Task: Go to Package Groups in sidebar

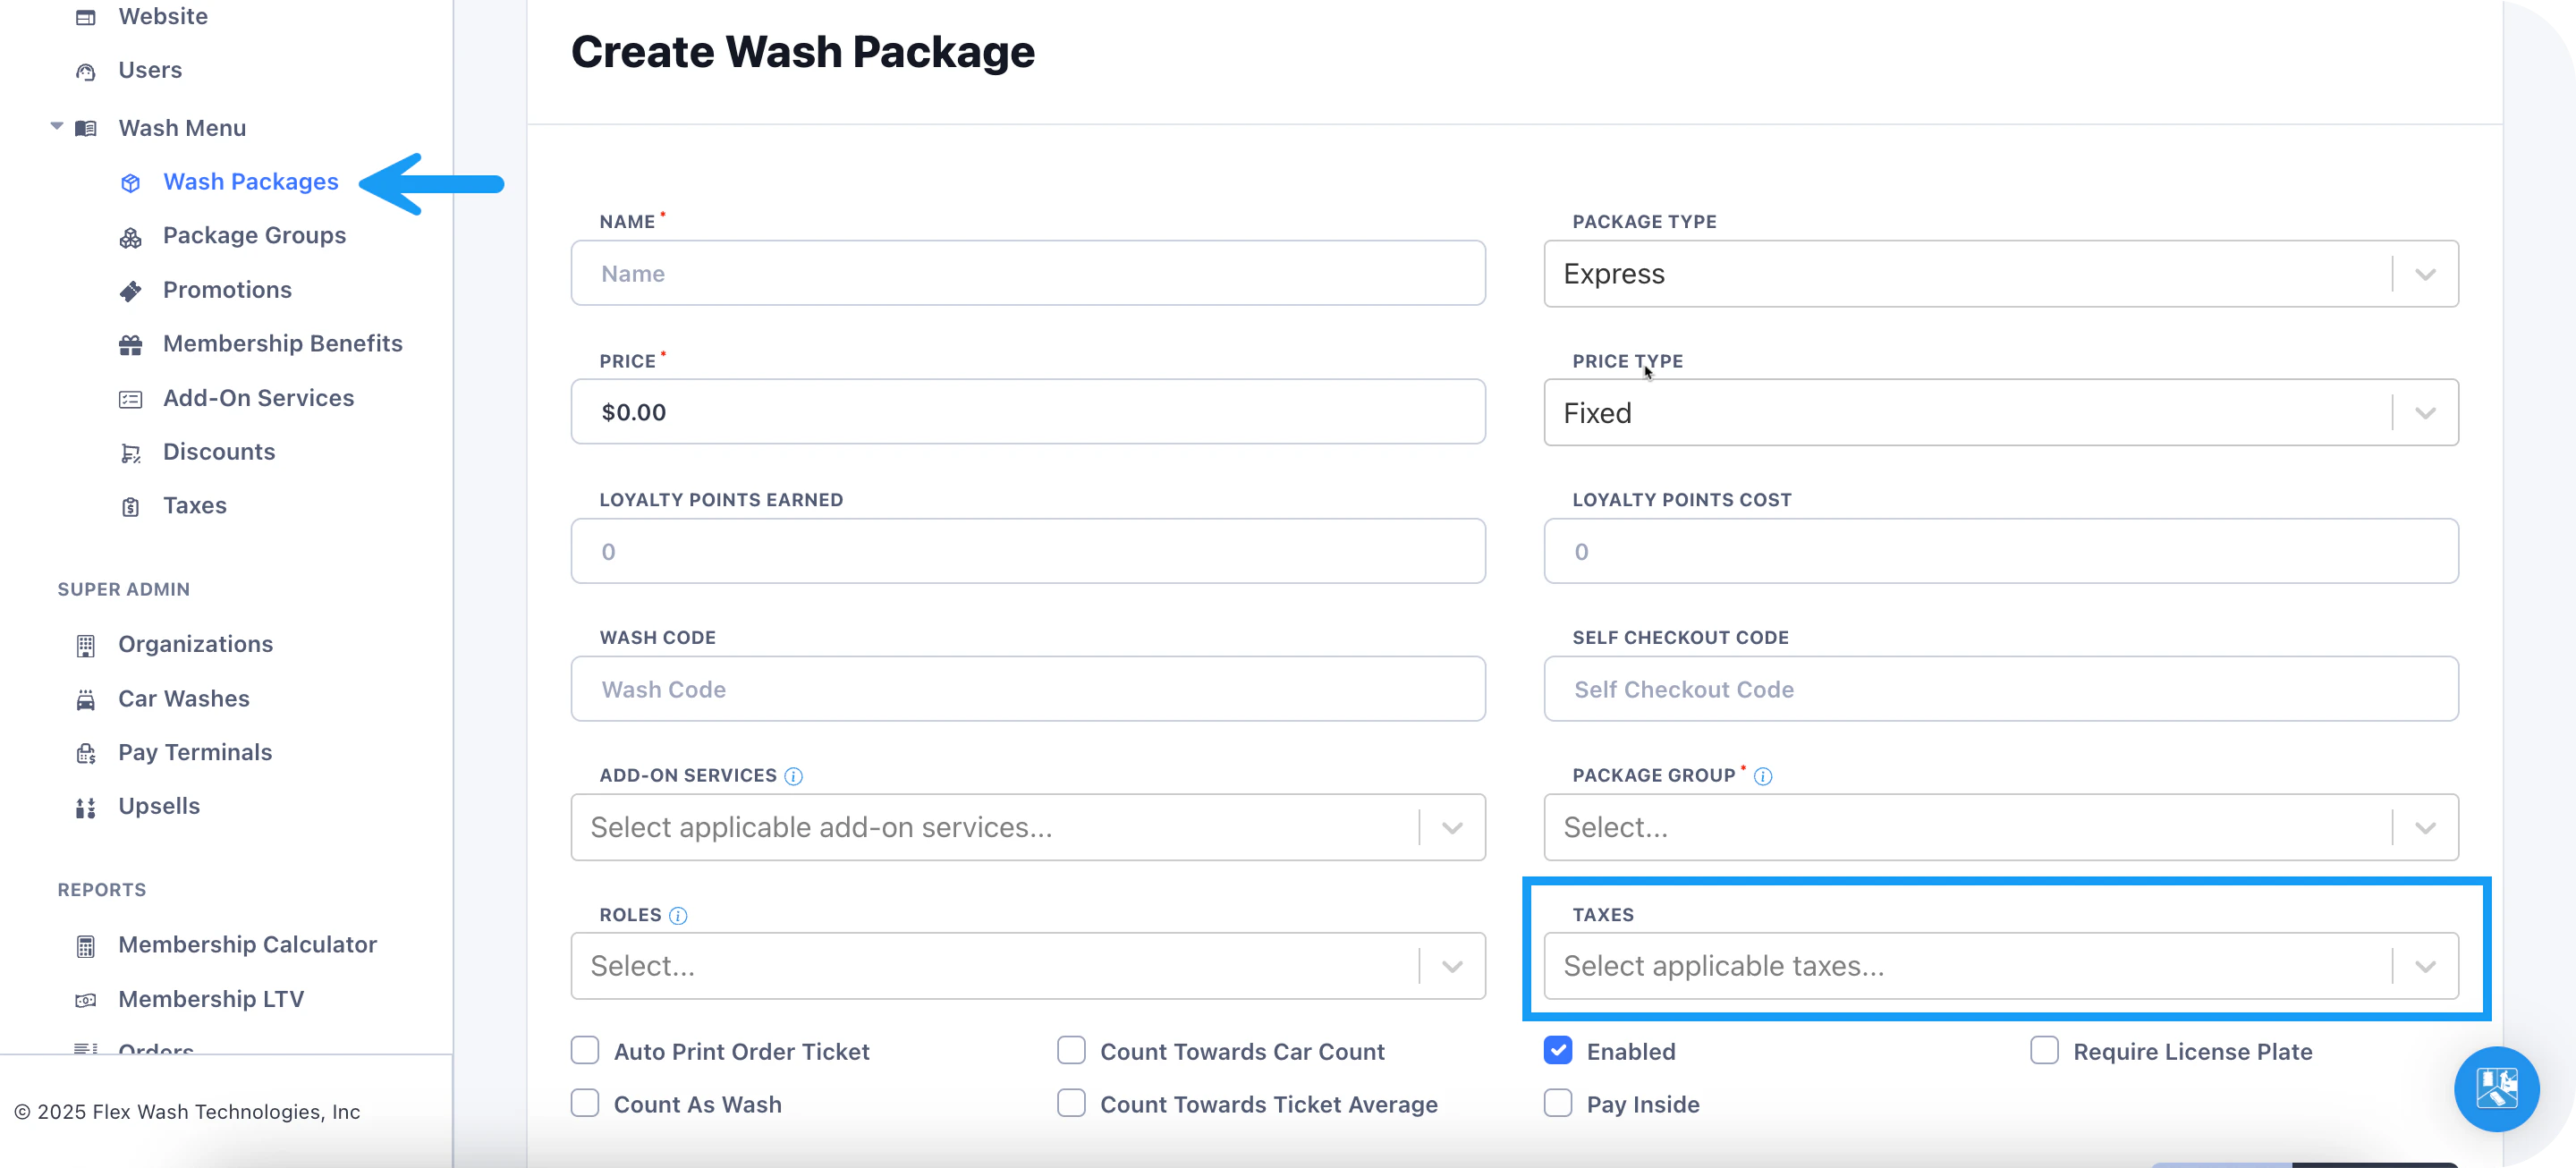Action: pyautogui.click(x=254, y=236)
